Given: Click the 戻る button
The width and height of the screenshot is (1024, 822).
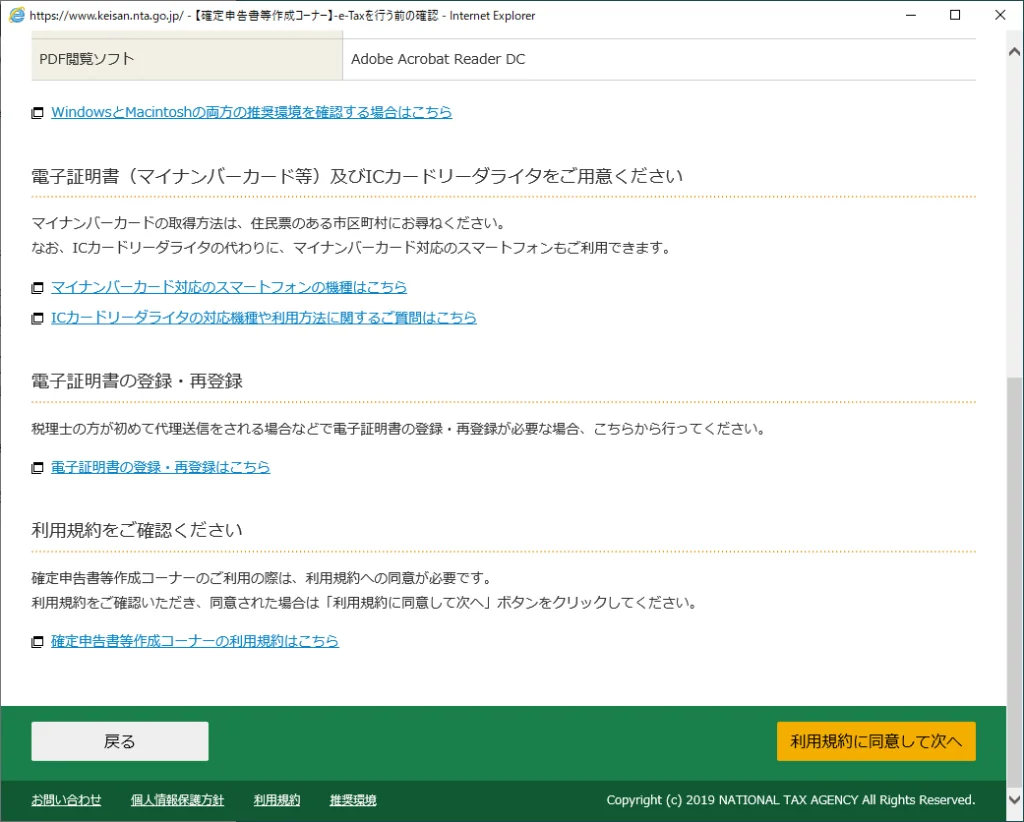Looking at the screenshot, I should click(120, 741).
